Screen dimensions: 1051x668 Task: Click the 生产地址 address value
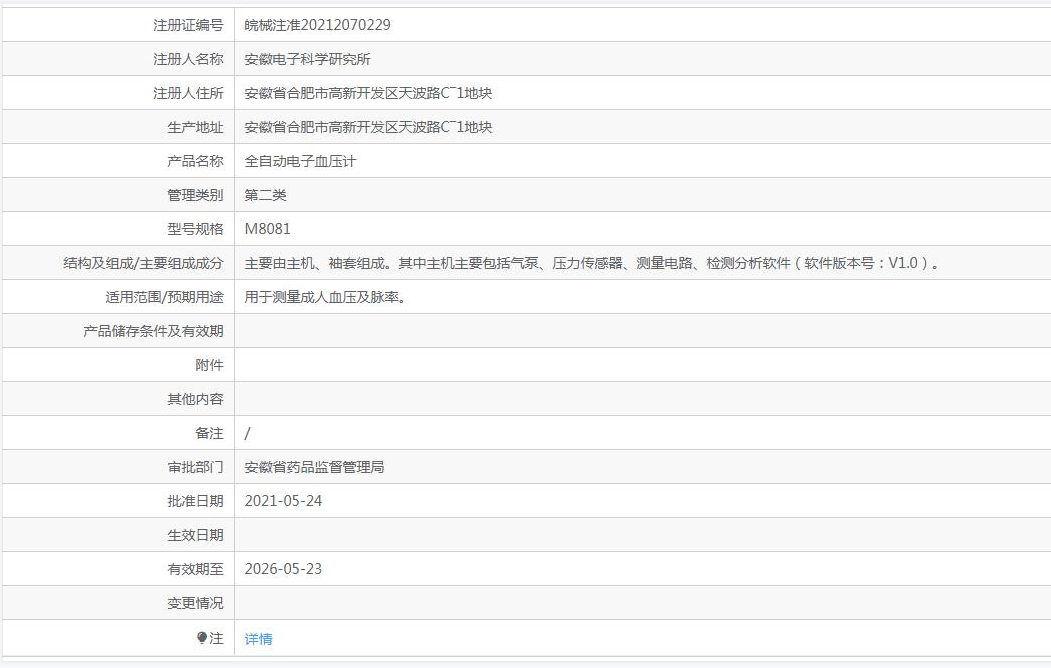click(x=368, y=127)
